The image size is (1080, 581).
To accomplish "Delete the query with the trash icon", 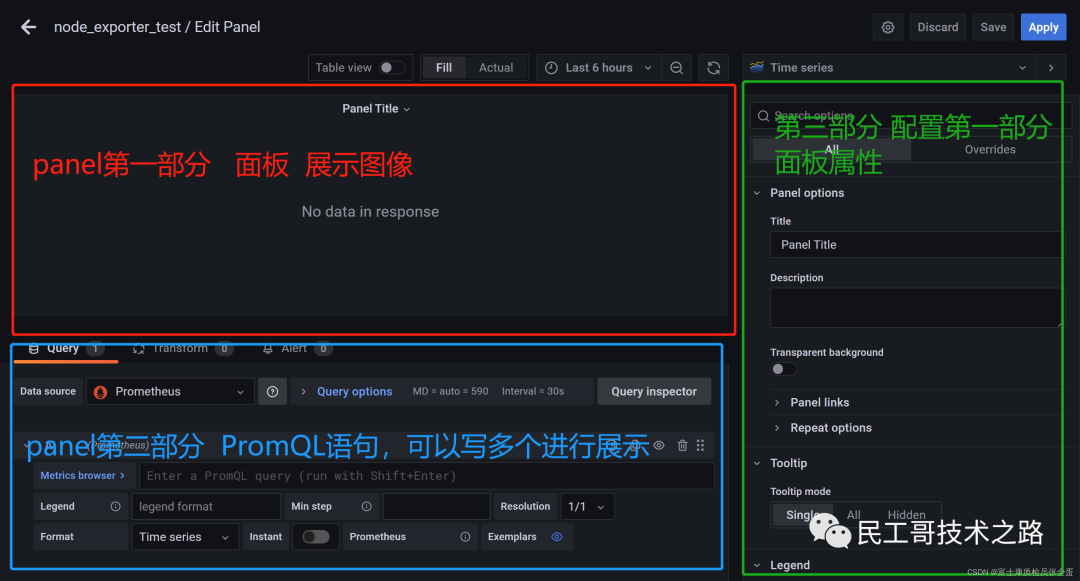I will (682, 445).
